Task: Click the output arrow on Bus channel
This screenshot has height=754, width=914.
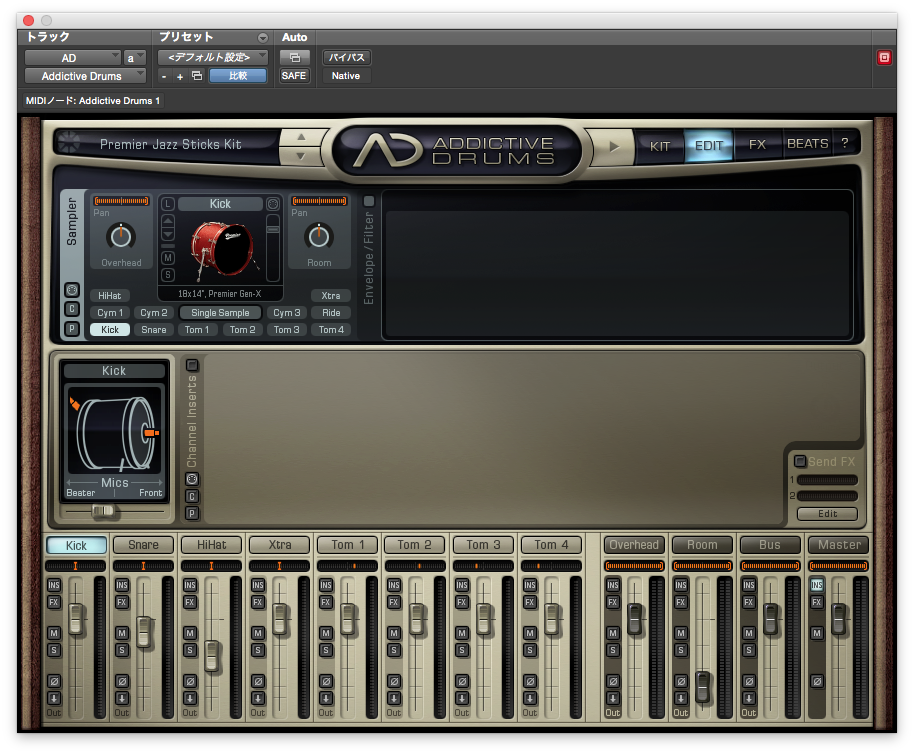Action: click(749, 698)
